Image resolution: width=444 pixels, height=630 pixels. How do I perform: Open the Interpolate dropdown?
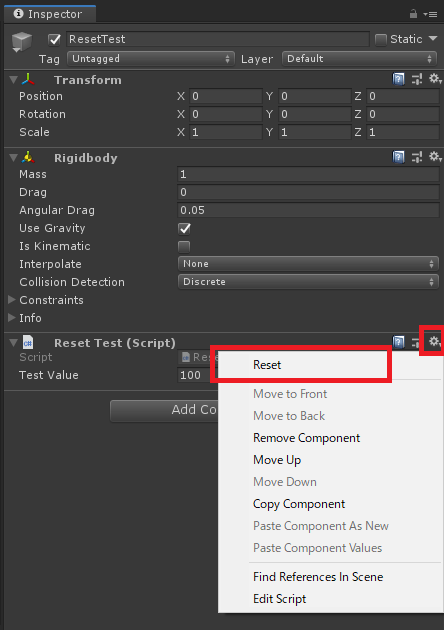click(x=308, y=264)
